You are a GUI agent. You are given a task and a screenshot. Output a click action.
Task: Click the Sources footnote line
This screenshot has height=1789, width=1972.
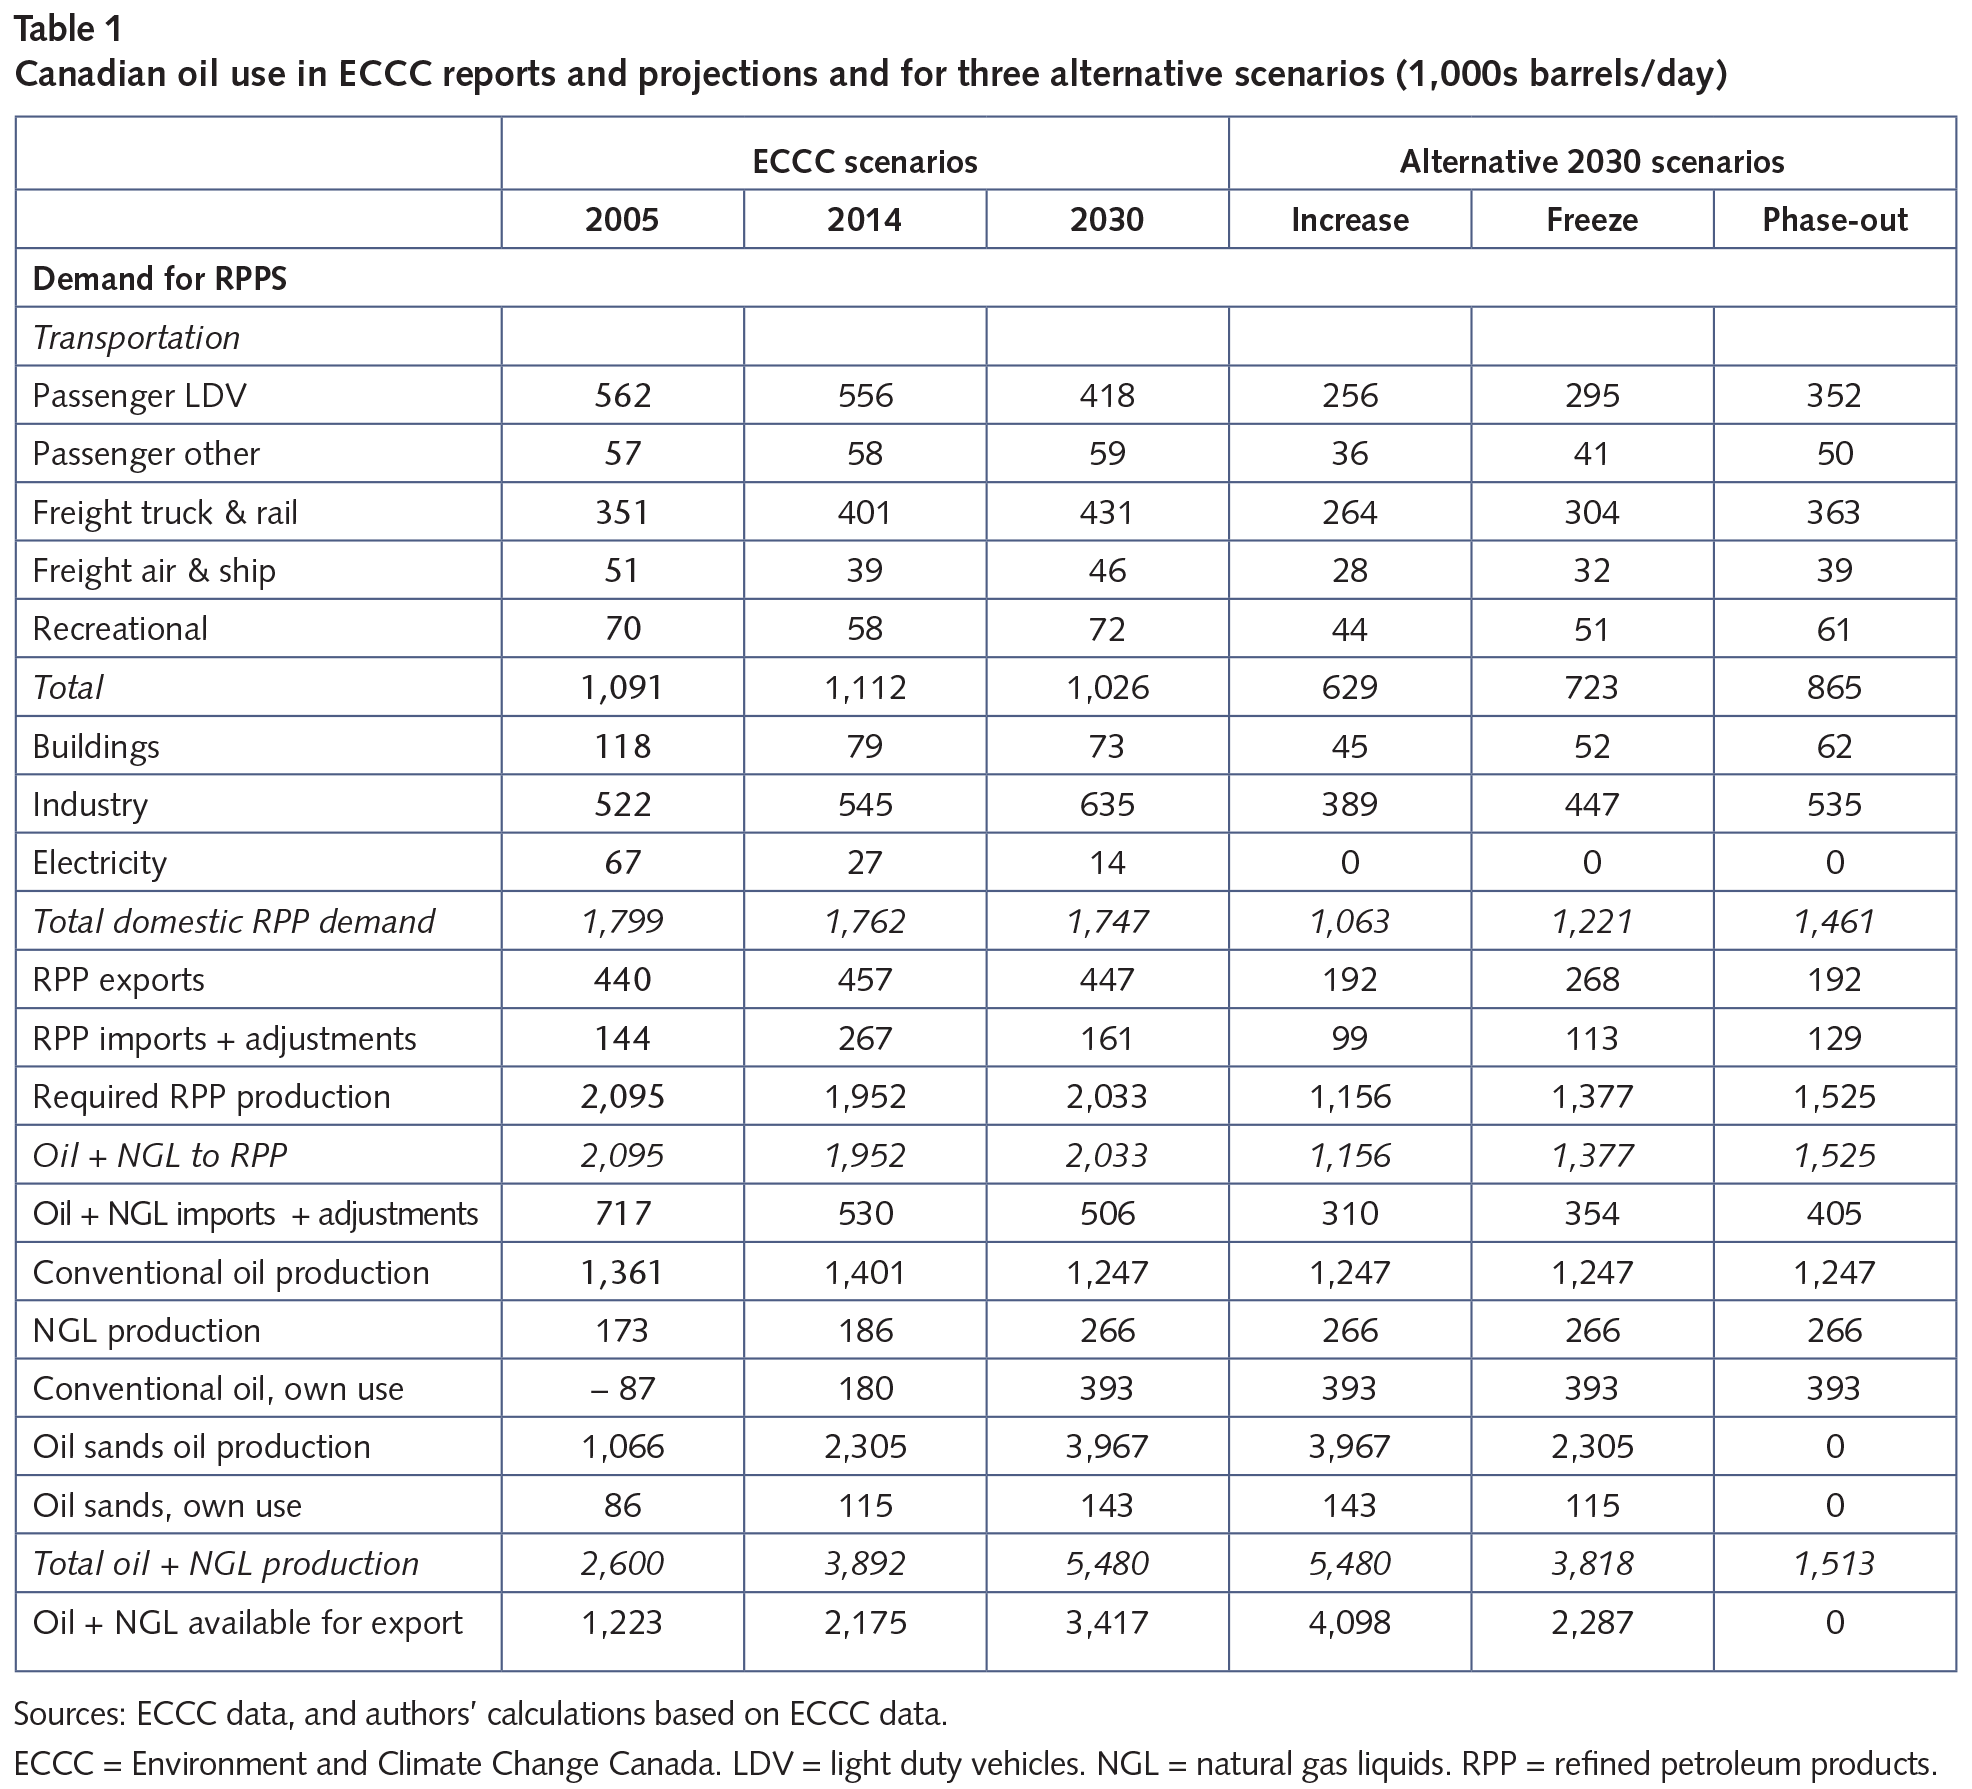click(x=480, y=1714)
